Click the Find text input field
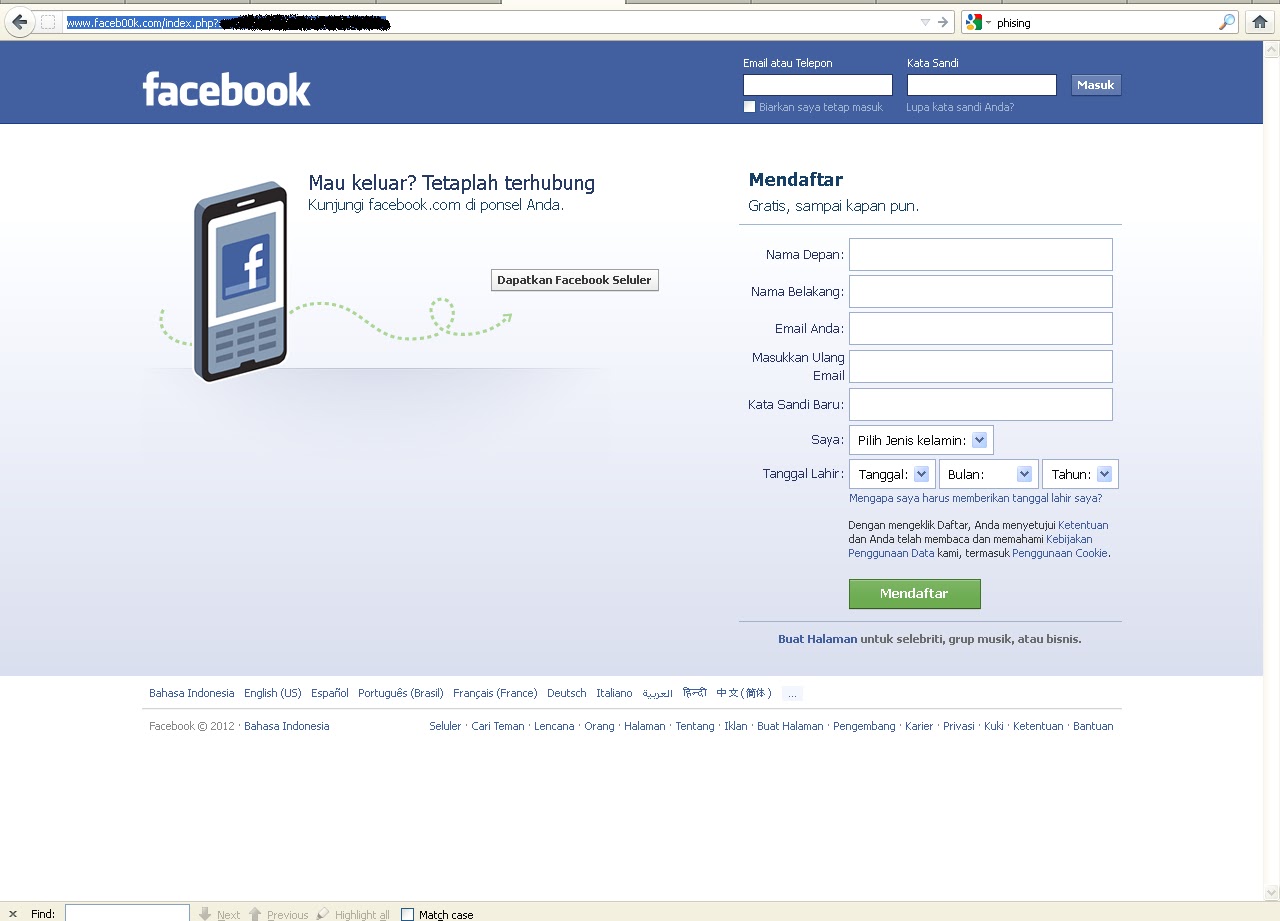The image size is (1280, 921). coord(127,914)
